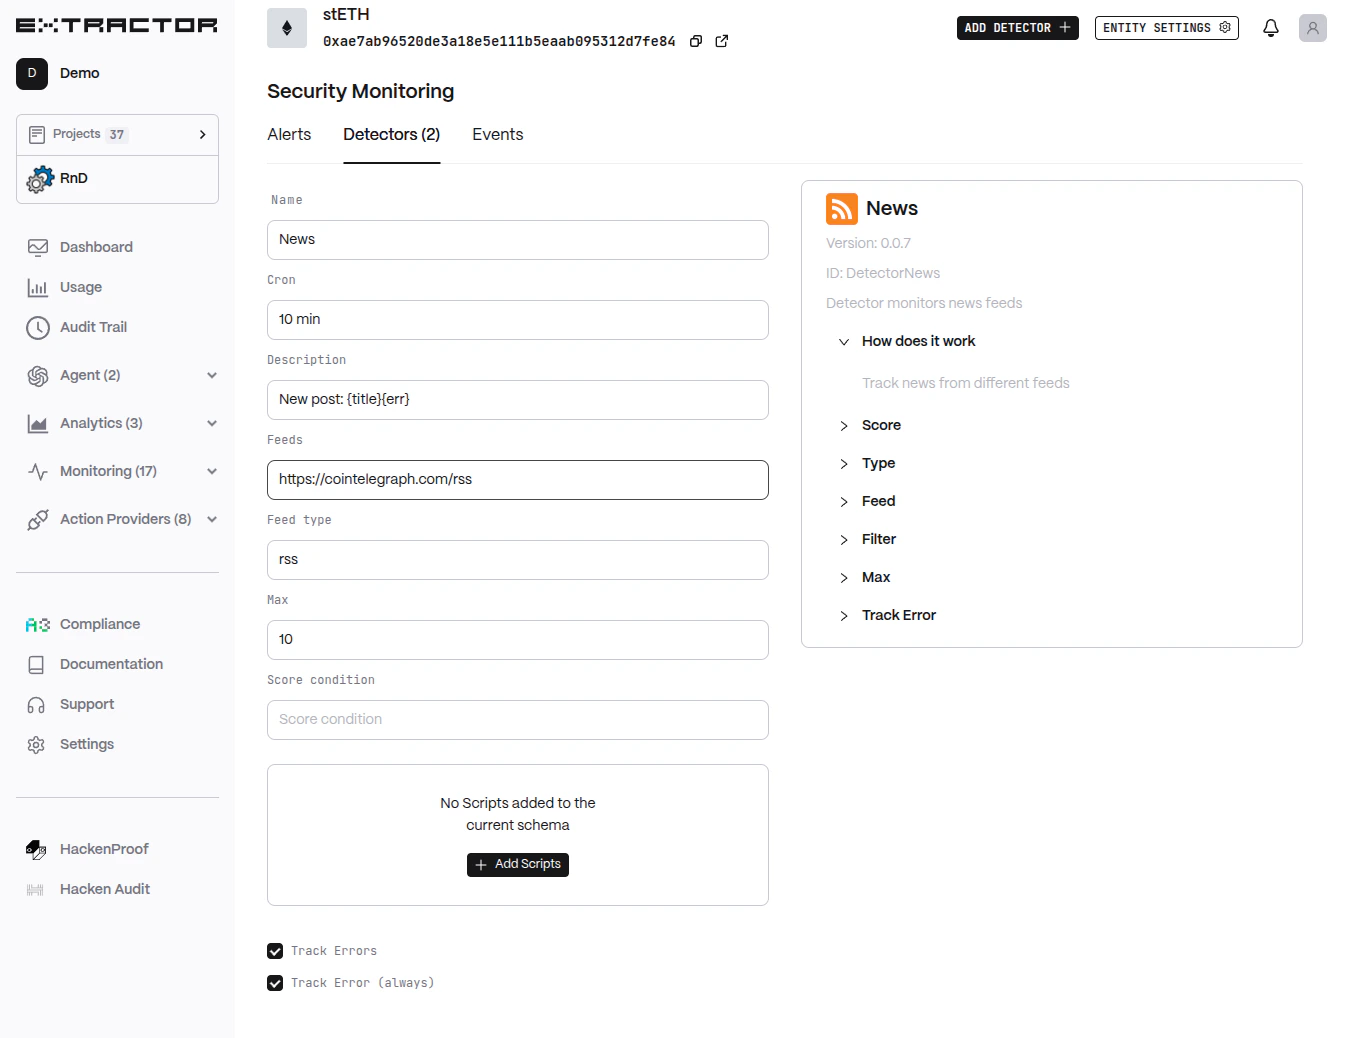Screen dimensions: 1359x1038
Task: Click the Support headset icon
Action: [x=36, y=705]
